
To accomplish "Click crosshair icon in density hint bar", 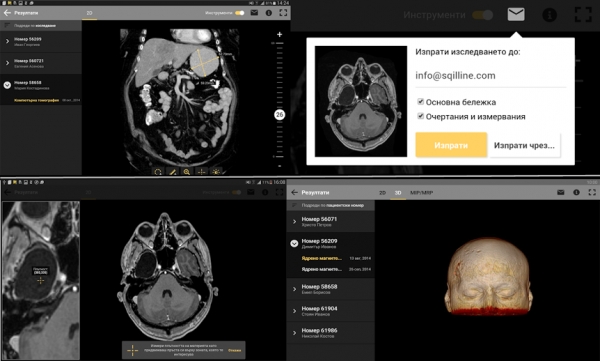I will point(132,350).
